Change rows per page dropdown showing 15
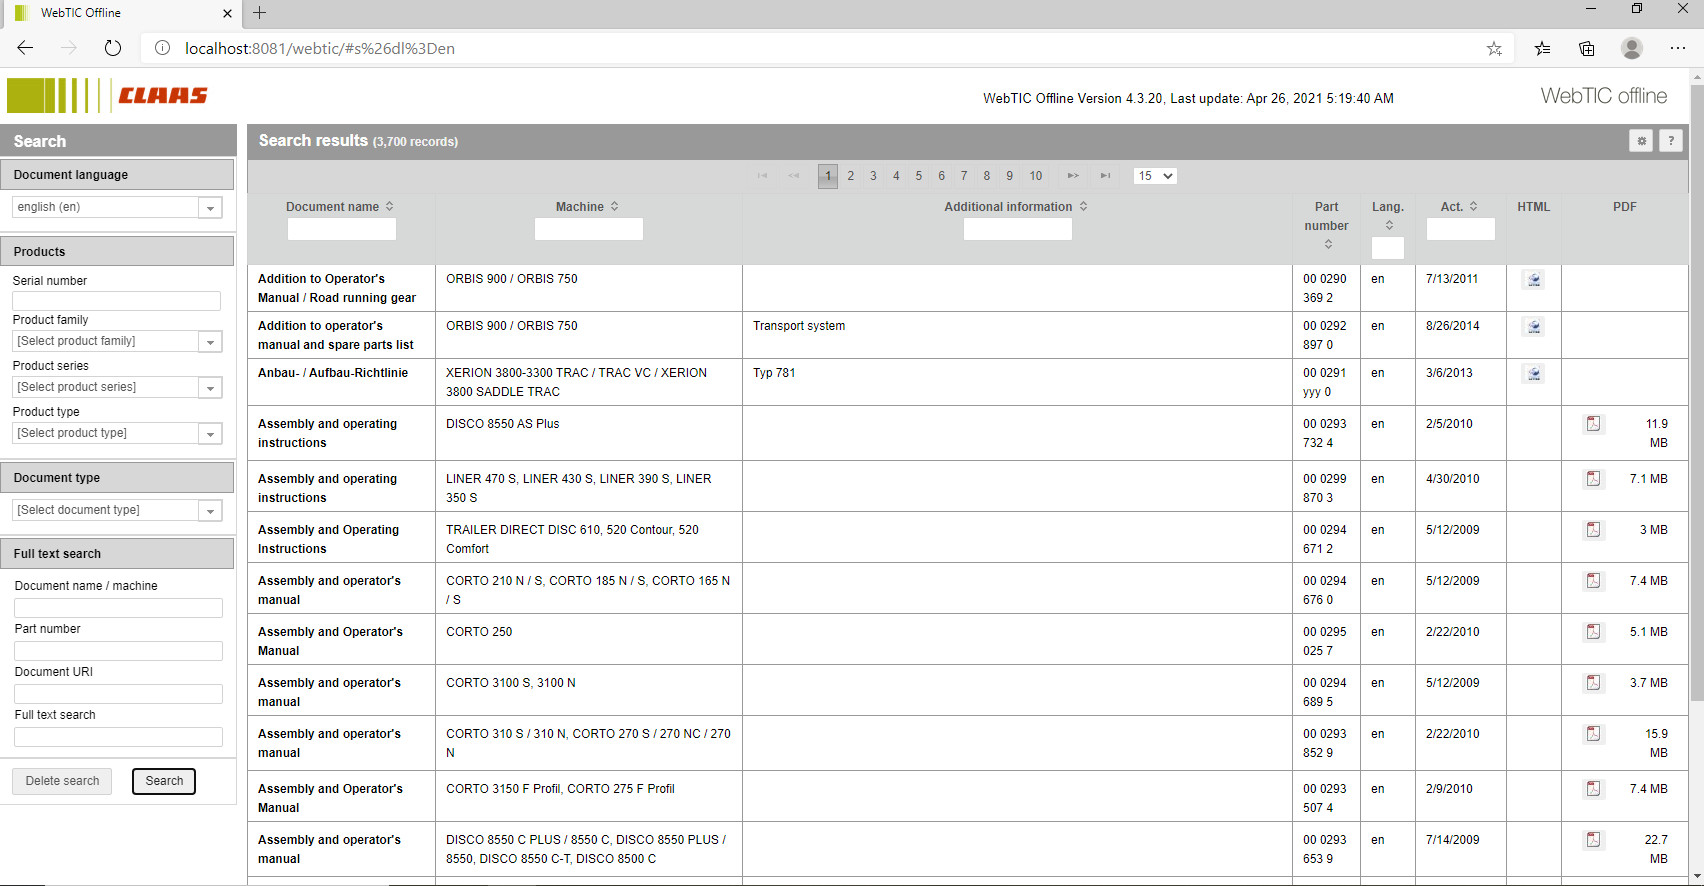Viewport: 1704px width, 886px height. (x=1155, y=176)
